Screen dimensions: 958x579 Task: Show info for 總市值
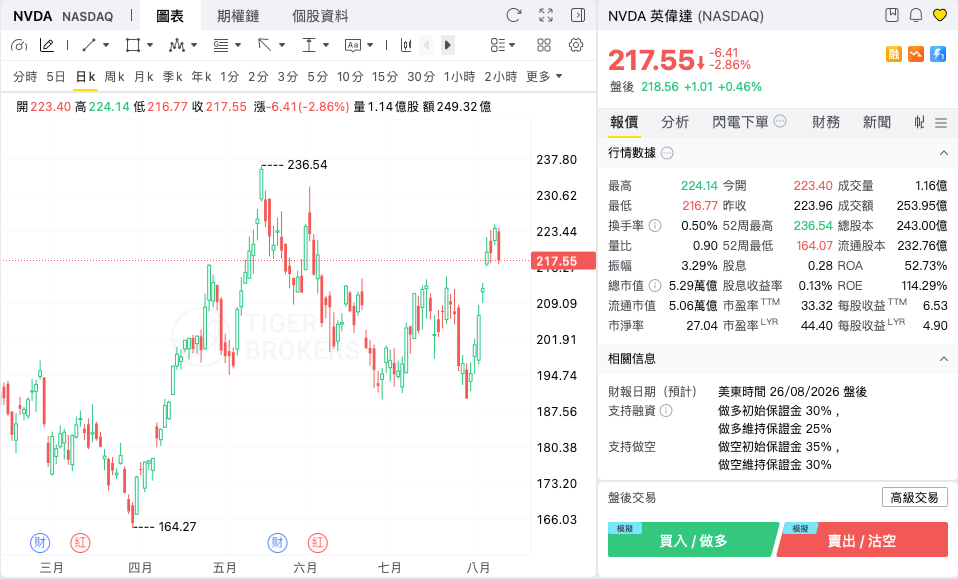654,285
